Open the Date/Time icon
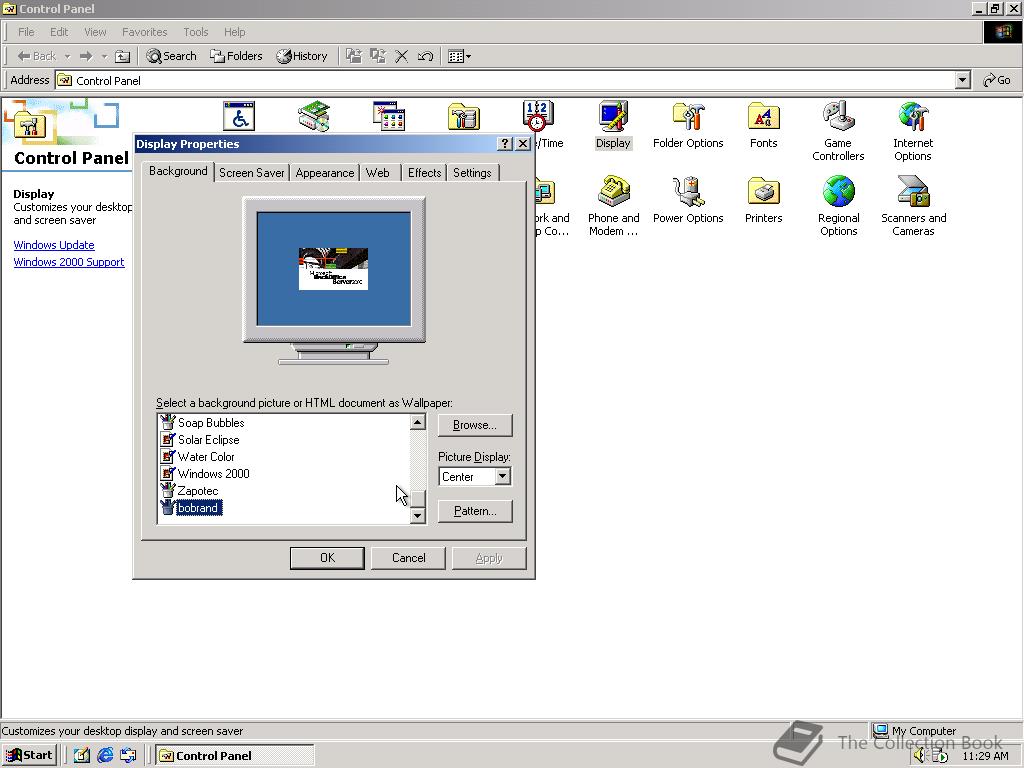1024x768 pixels. point(538,116)
